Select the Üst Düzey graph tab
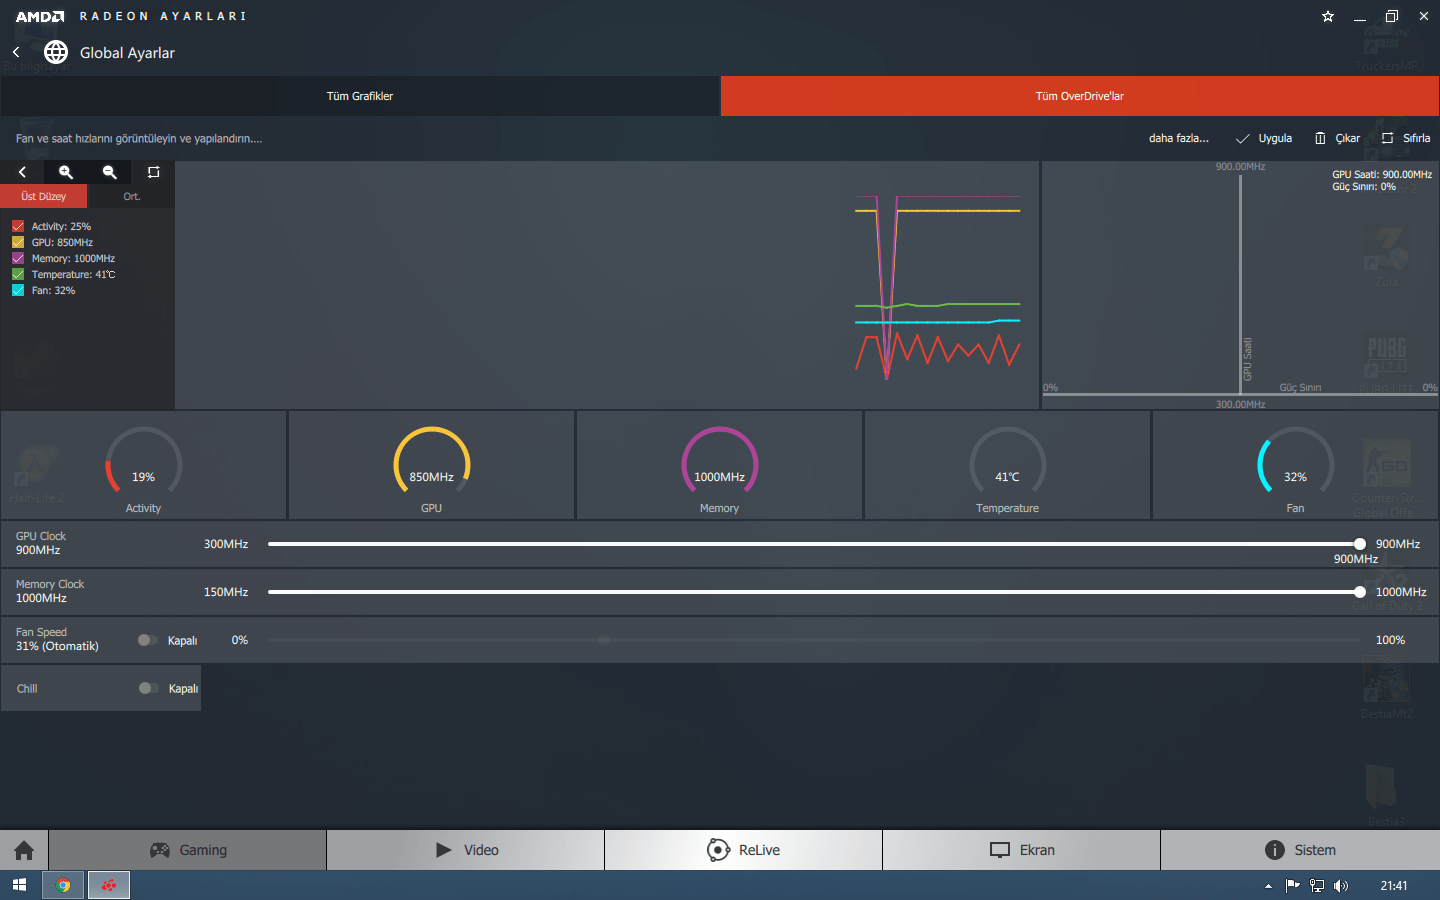The width and height of the screenshot is (1440, 900). click(43, 196)
